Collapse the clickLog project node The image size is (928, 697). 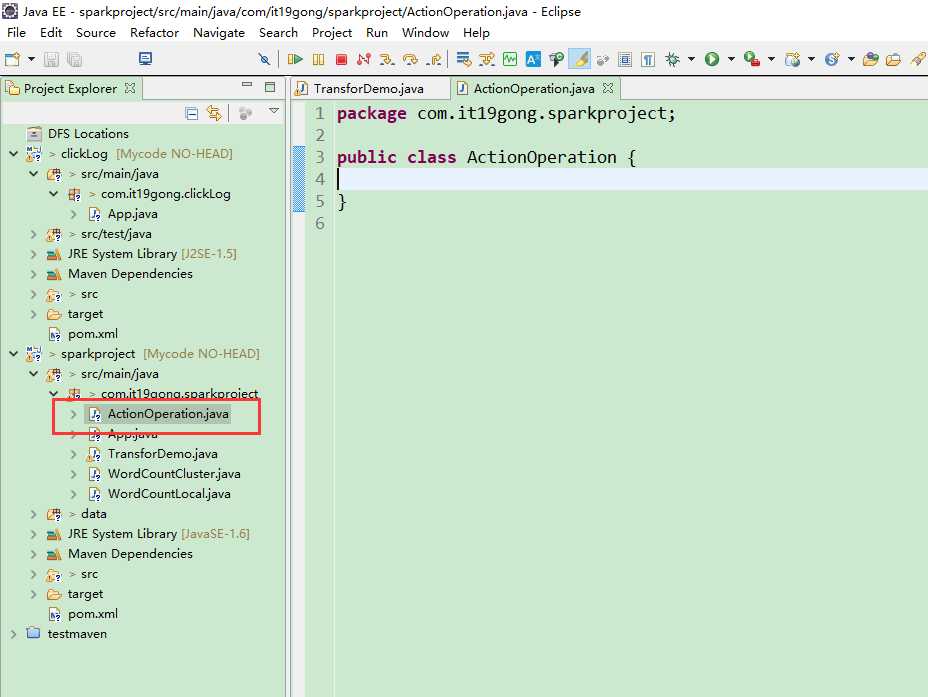[x=14, y=154]
